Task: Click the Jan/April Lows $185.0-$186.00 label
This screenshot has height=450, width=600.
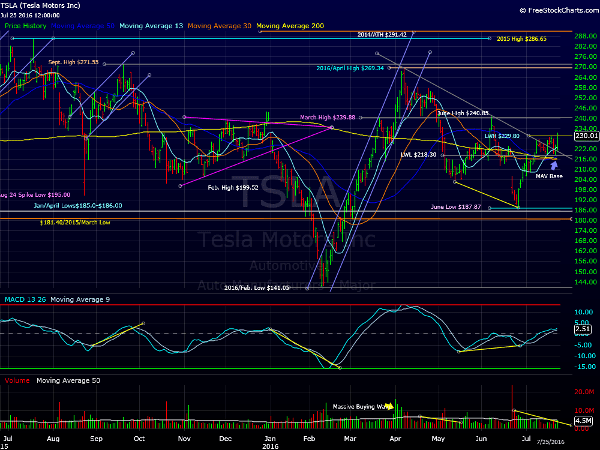Action: 78,205
